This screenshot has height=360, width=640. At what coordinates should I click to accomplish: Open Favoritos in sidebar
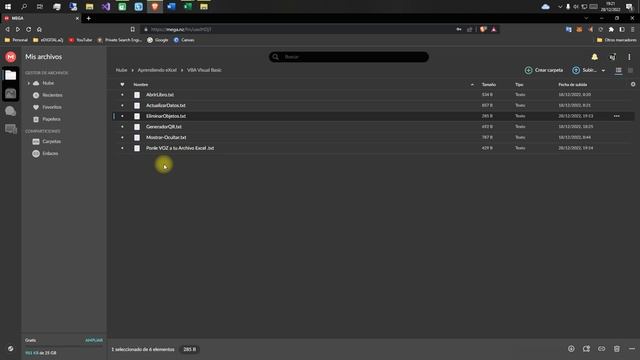(52, 107)
